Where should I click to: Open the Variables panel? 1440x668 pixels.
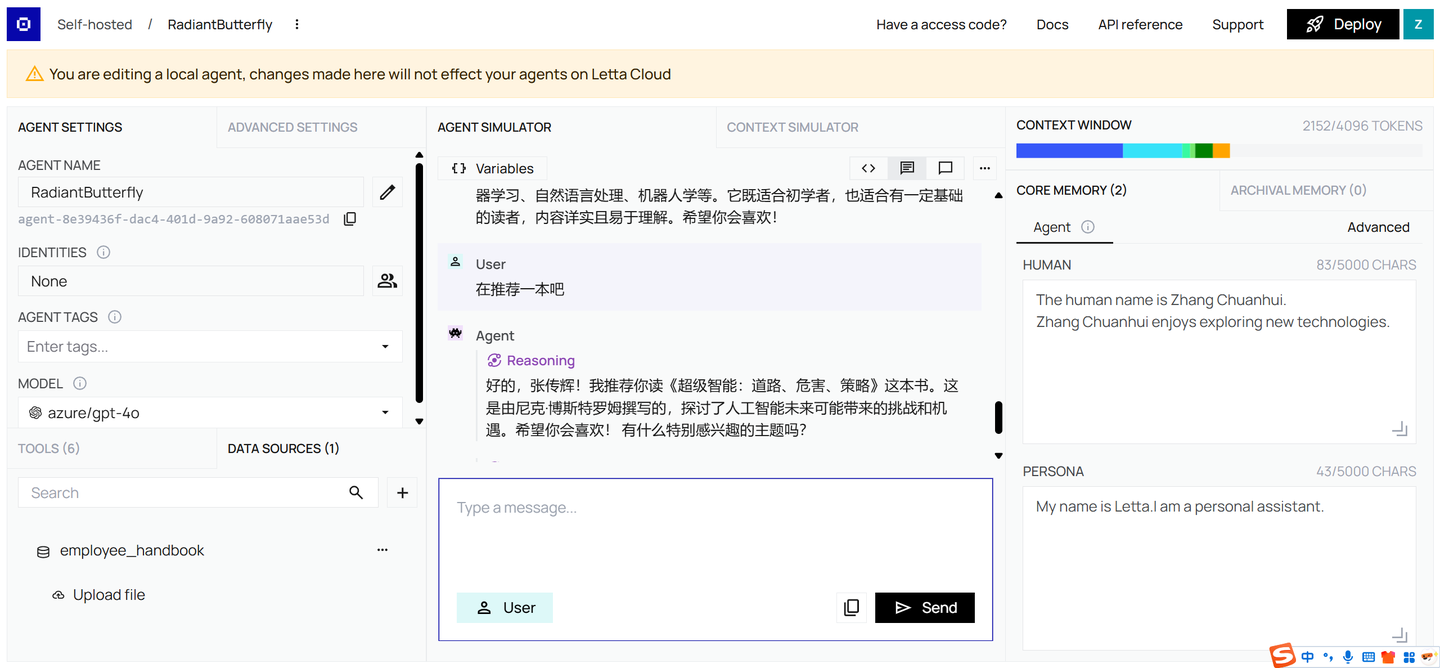(493, 168)
